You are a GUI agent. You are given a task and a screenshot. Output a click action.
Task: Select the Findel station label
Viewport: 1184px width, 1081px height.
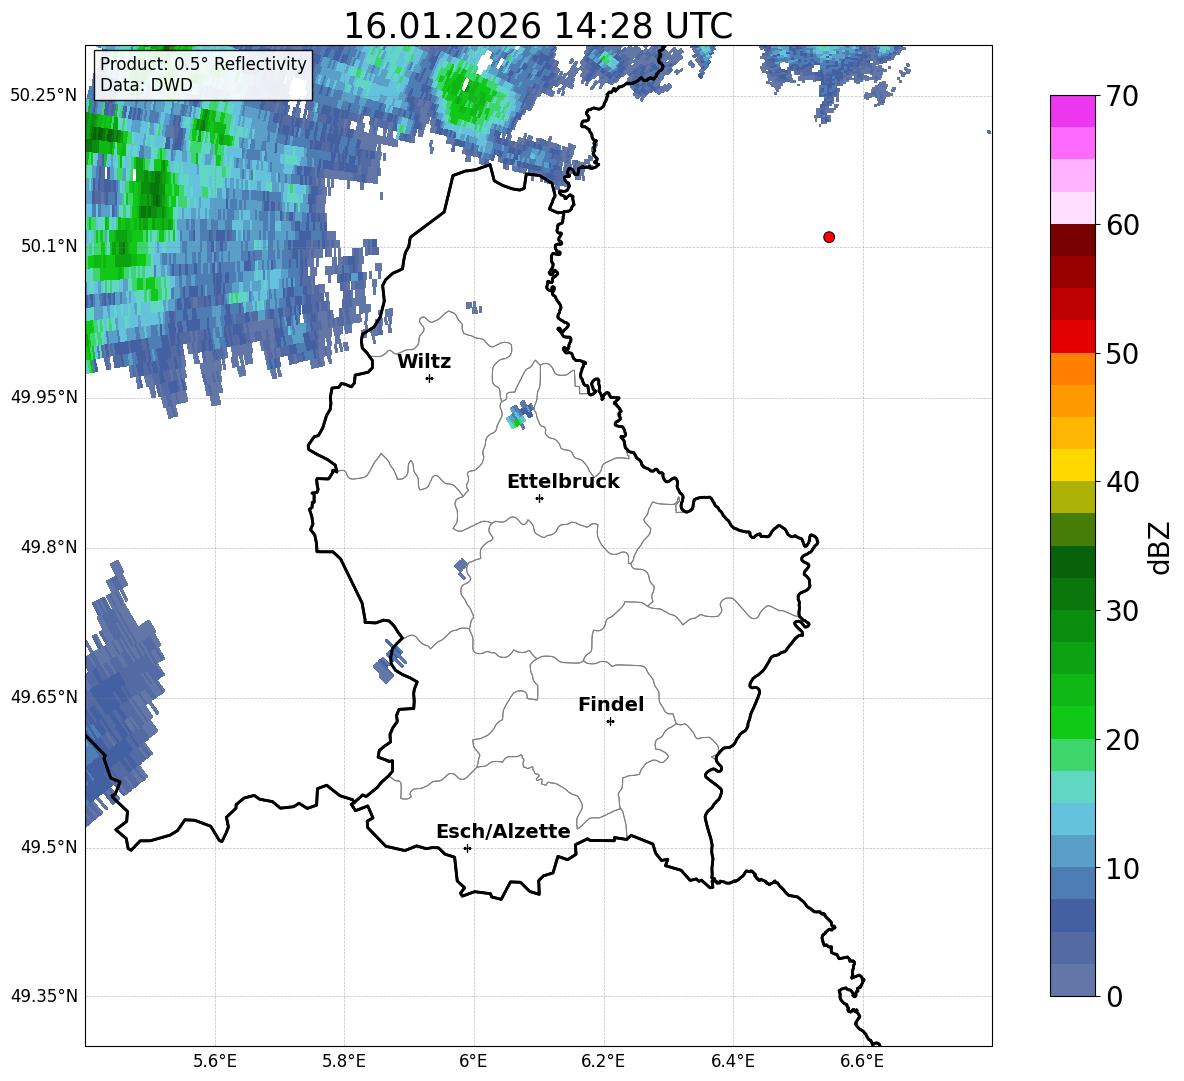tap(611, 704)
